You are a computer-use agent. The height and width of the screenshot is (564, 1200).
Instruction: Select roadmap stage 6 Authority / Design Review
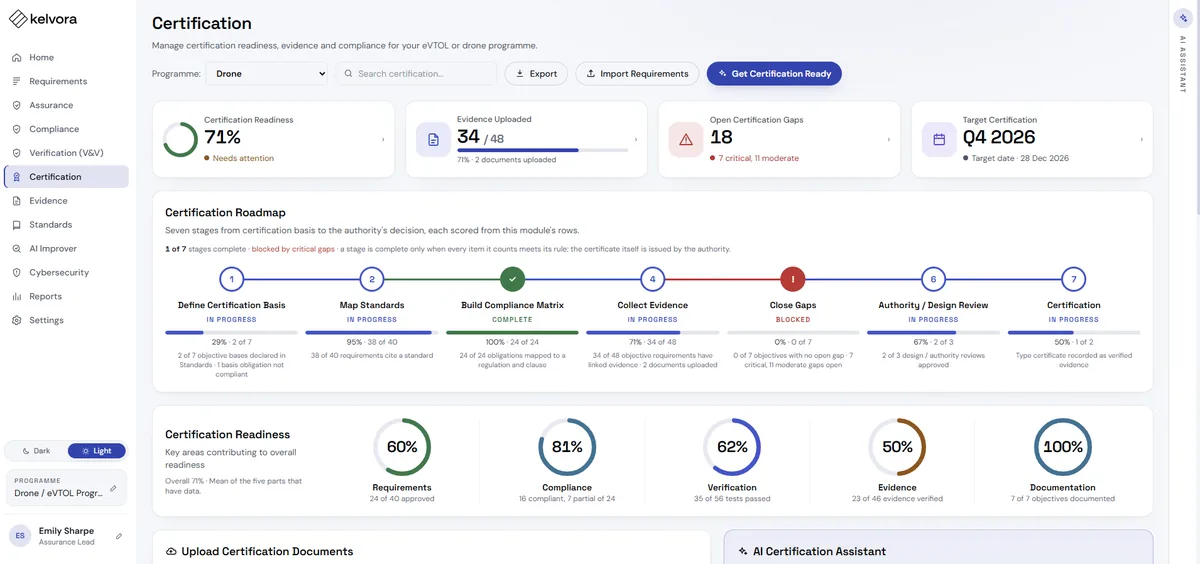coord(933,280)
